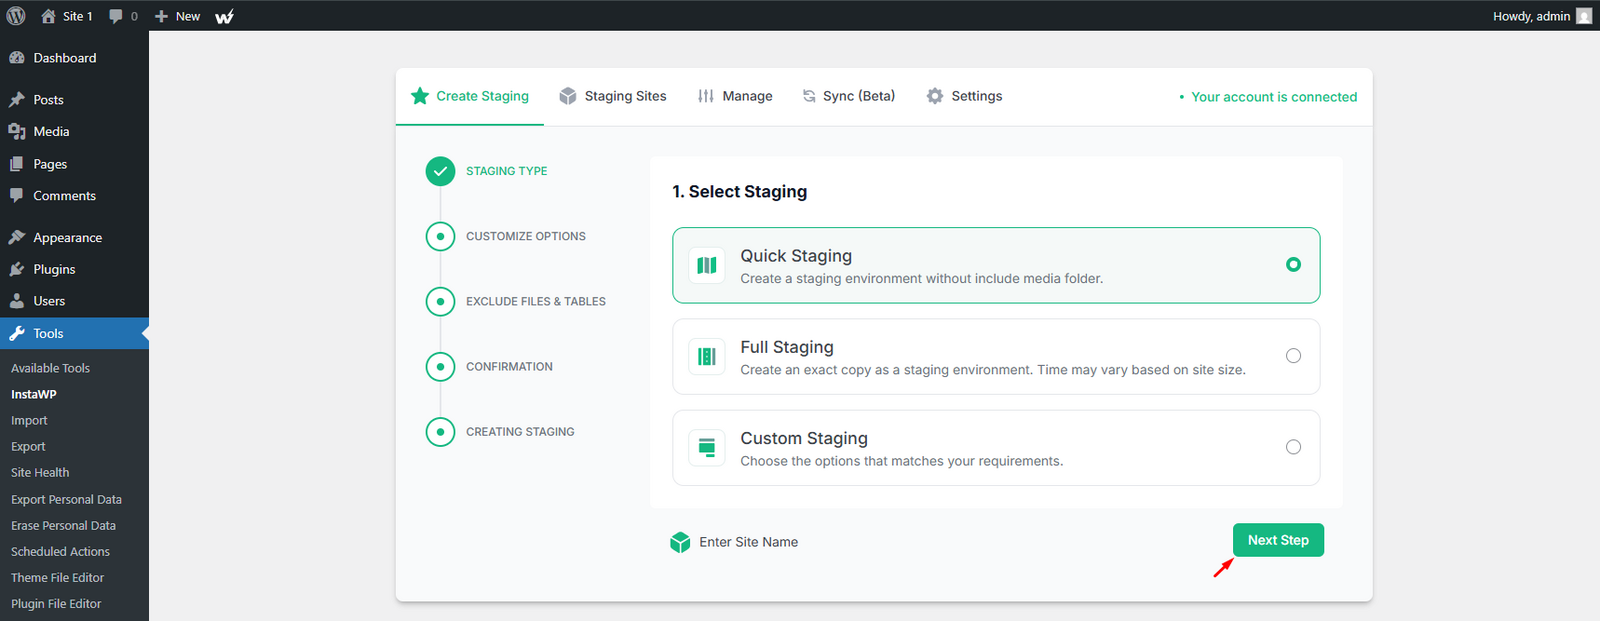Viewport: 1600px width, 621px height.
Task: Open Scheduled Actions submenu link
Action: [x=60, y=552]
